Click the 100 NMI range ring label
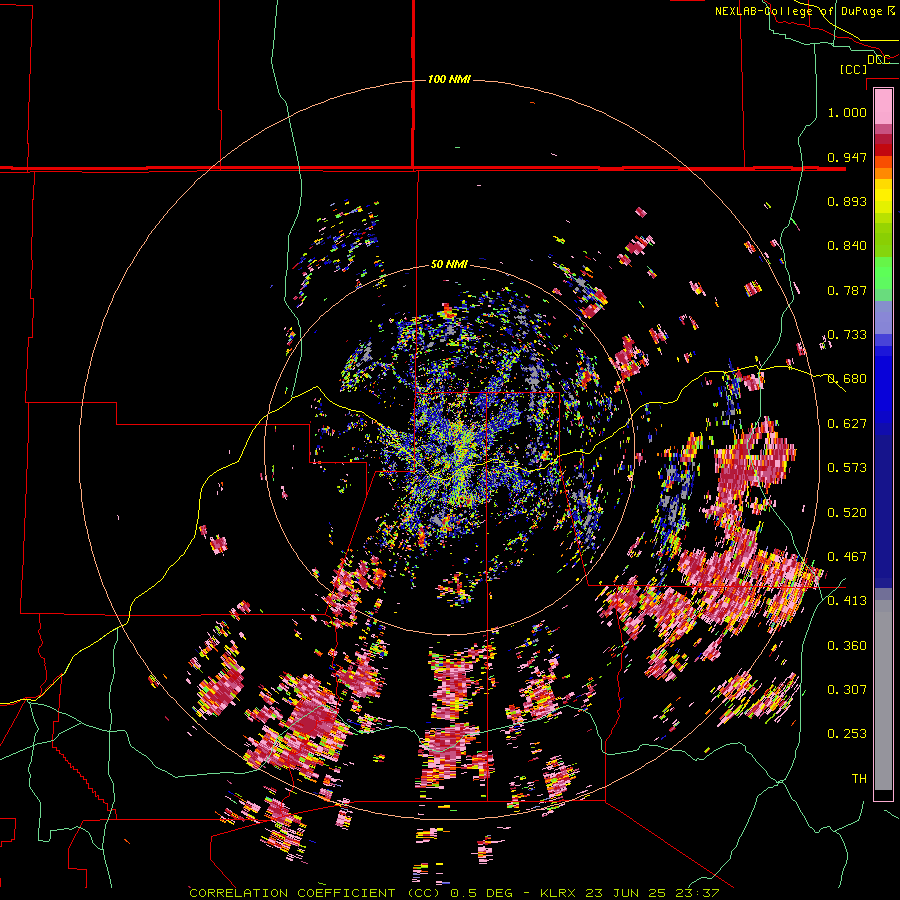The height and width of the screenshot is (900, 900). click(x=449, y=79)
